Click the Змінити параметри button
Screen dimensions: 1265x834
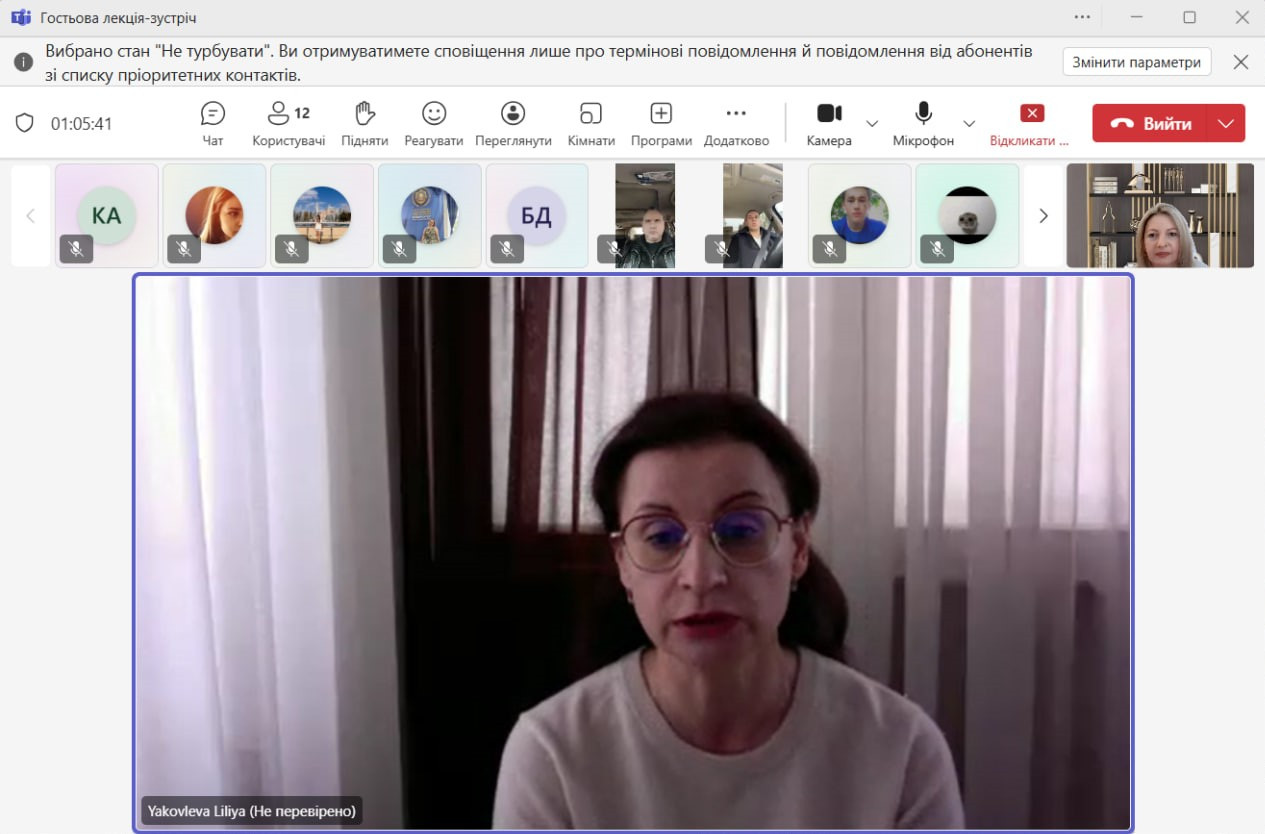(x=1136, y=62)
